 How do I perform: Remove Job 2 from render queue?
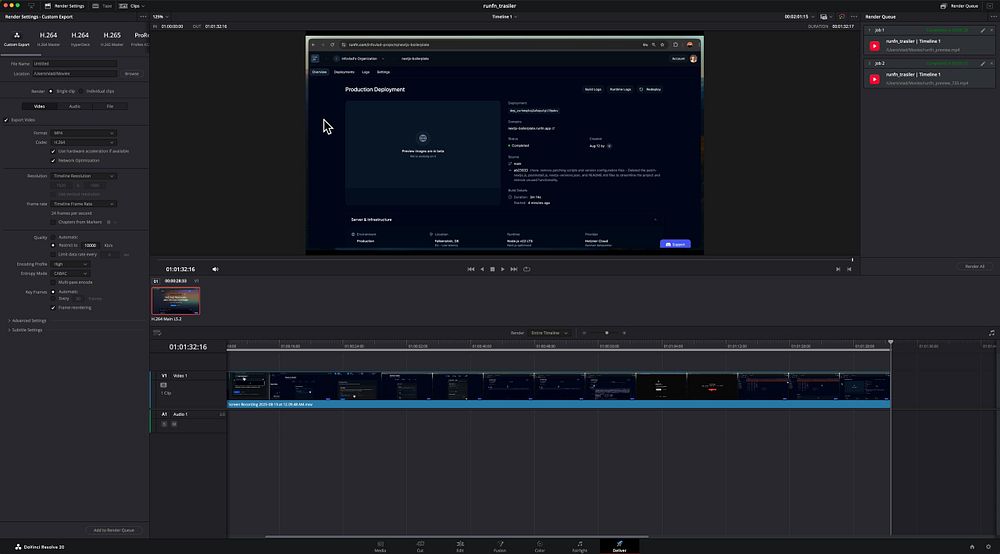[x=991, y=63]
